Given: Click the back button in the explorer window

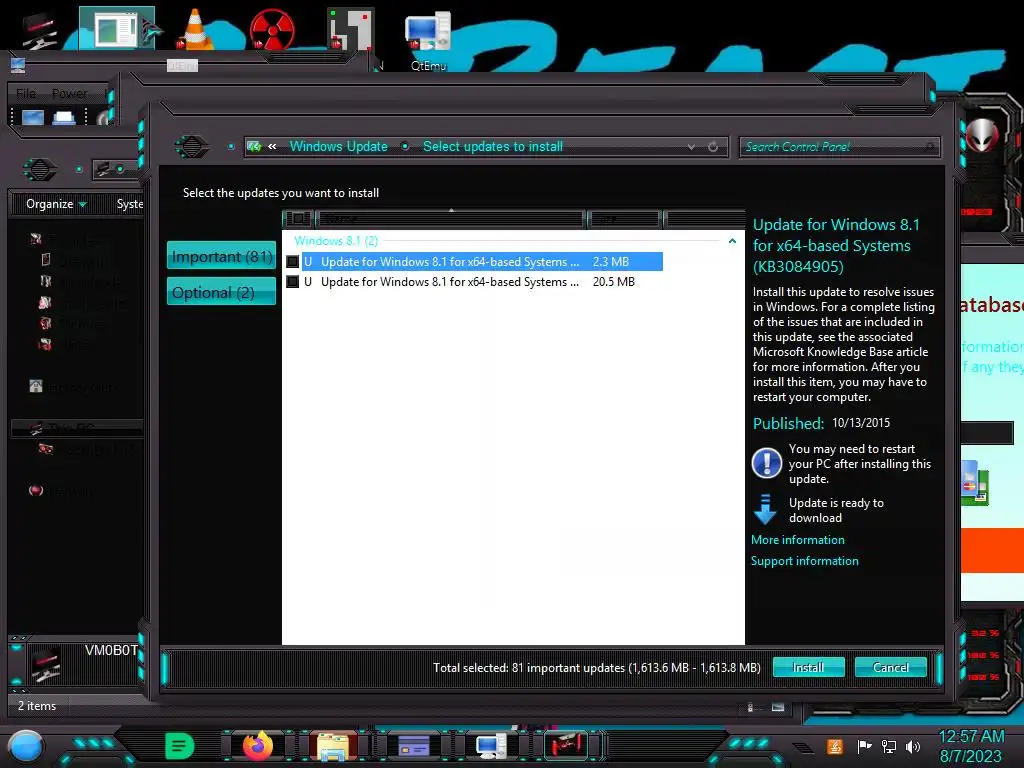Looking at the screenshot, I should tap(40, 170).
